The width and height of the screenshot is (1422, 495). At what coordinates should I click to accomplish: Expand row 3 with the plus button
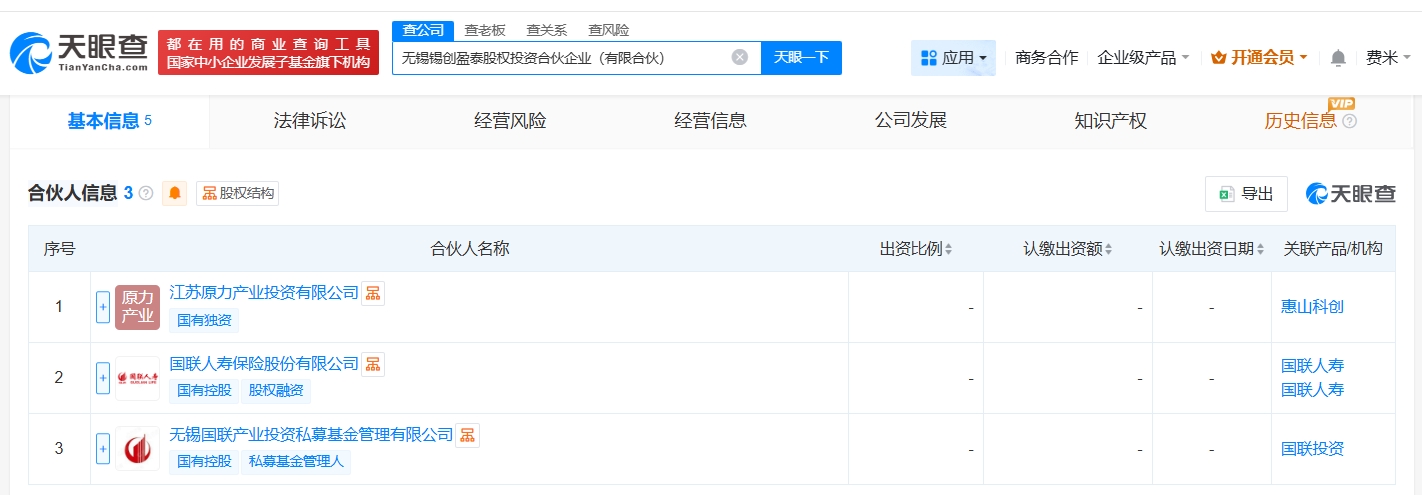point(103,449)
